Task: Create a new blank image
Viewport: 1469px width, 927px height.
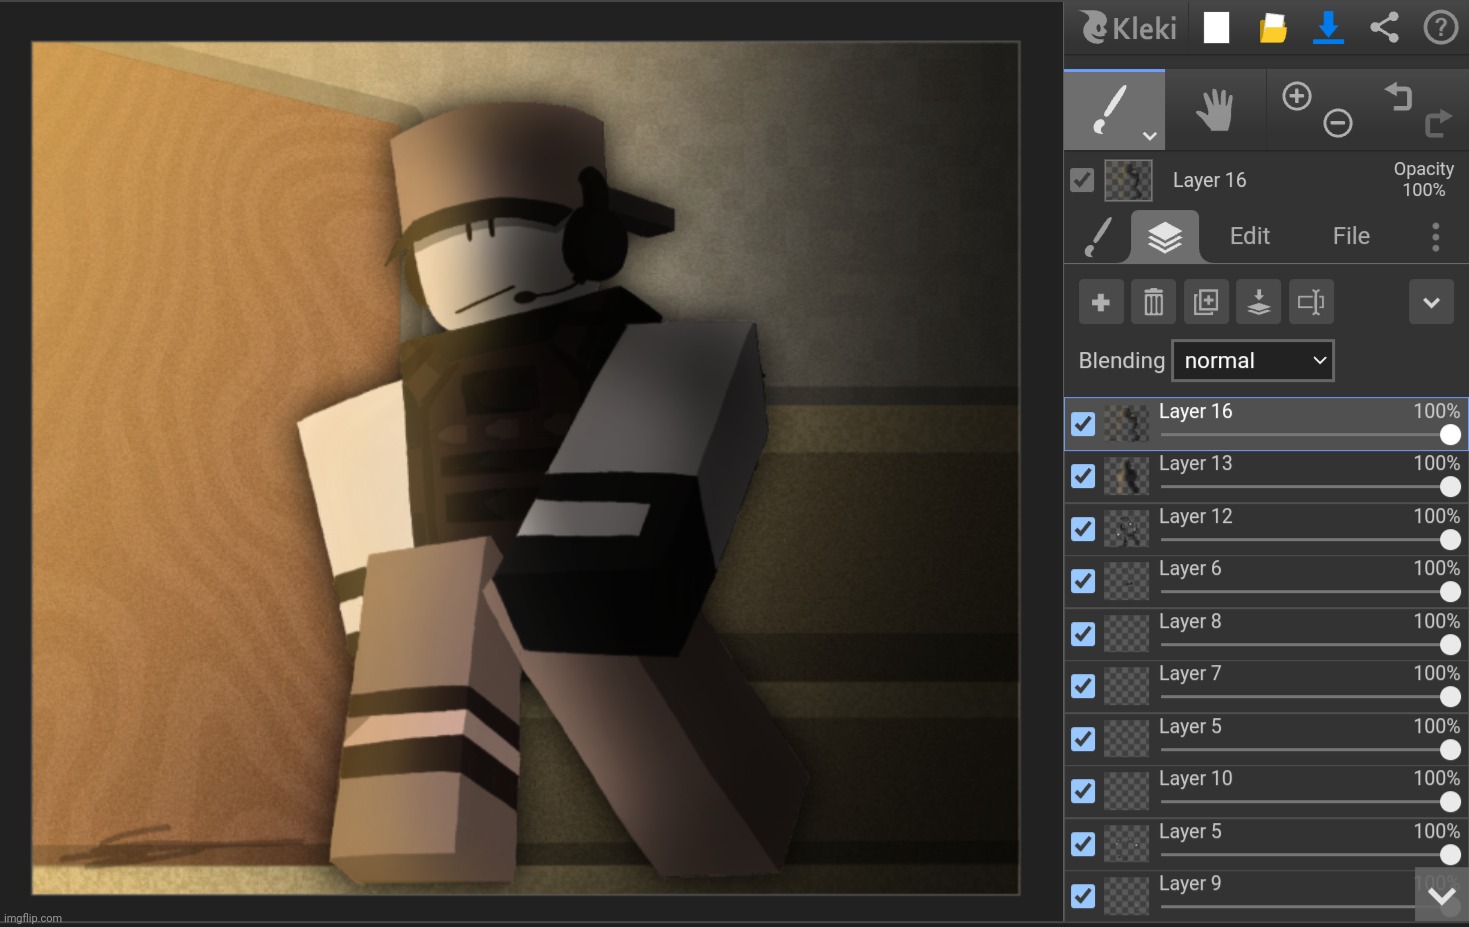Action: click(x=1216, y=28)
